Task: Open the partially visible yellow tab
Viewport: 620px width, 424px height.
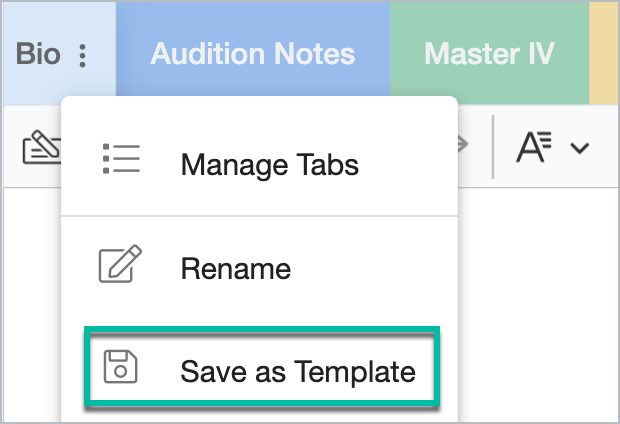Action: coord(604,53)
